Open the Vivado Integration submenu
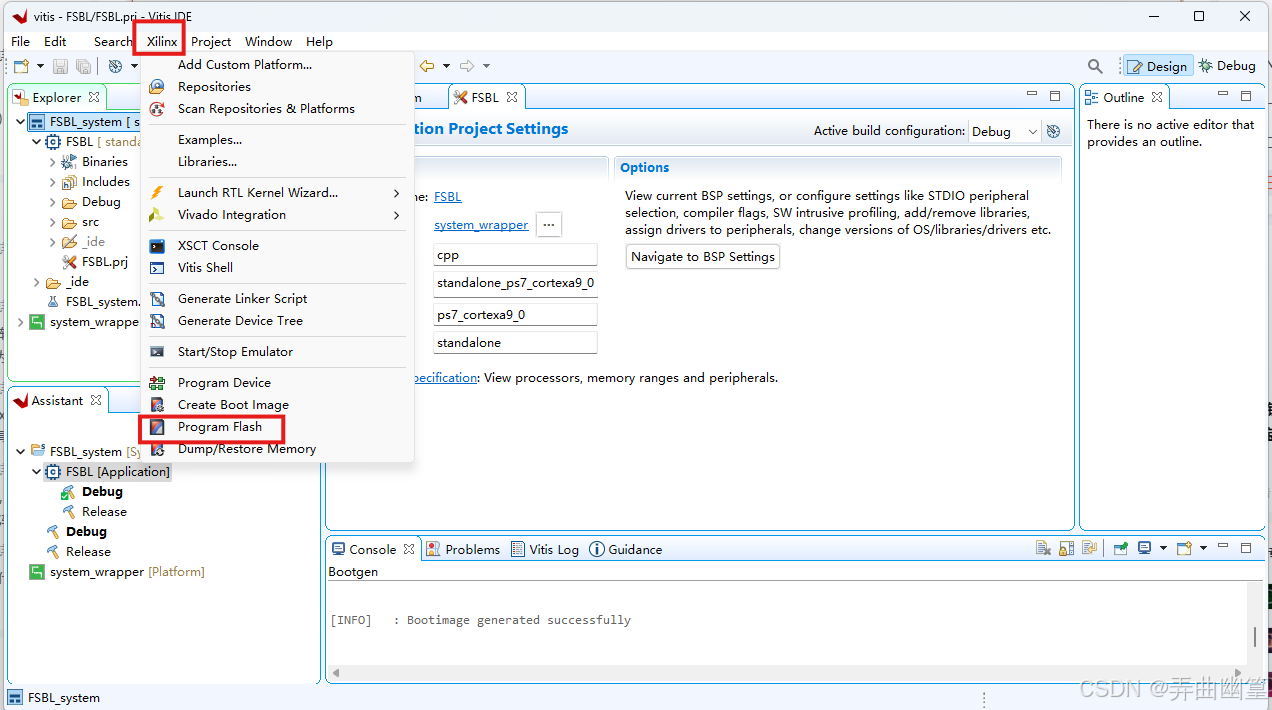This screenshot has width=1272, height=710. coord(277,215)
